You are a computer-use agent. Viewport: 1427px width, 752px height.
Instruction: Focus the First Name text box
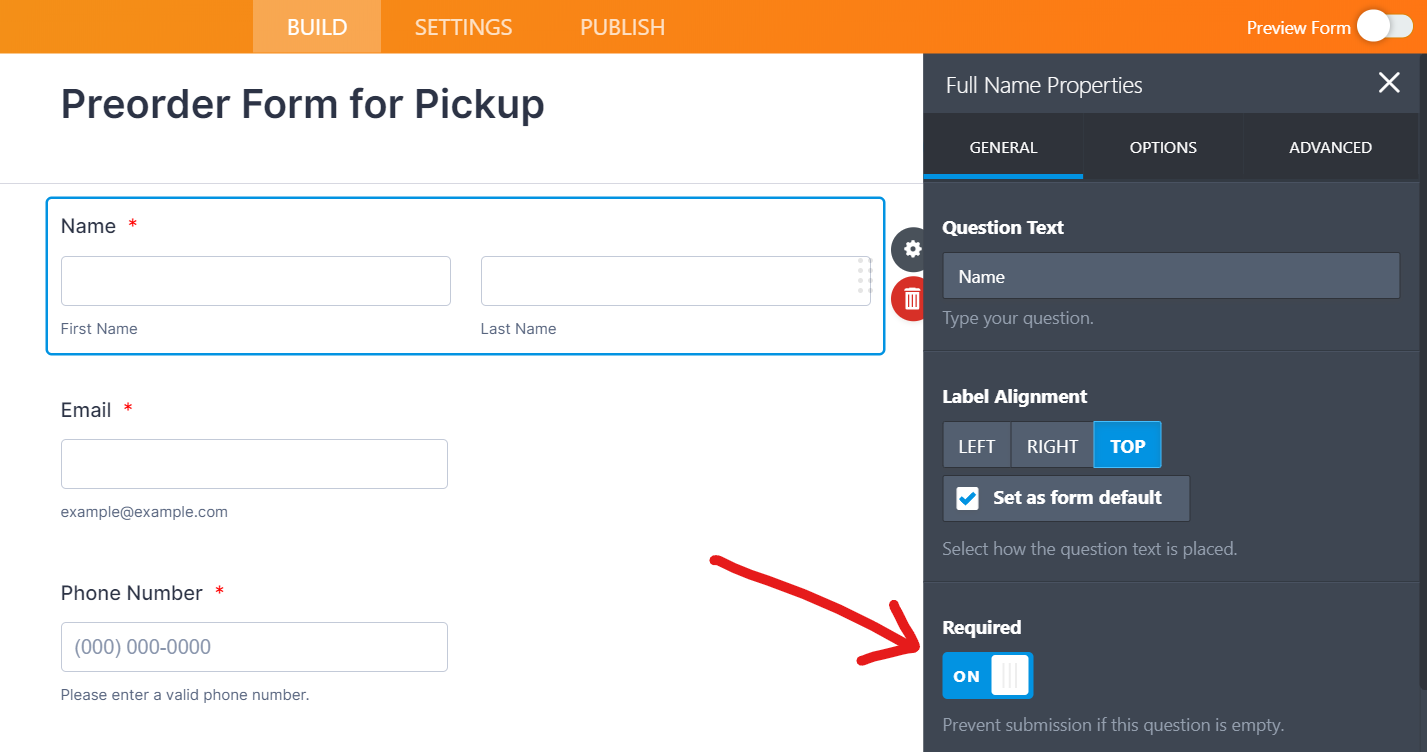(255, 281)
